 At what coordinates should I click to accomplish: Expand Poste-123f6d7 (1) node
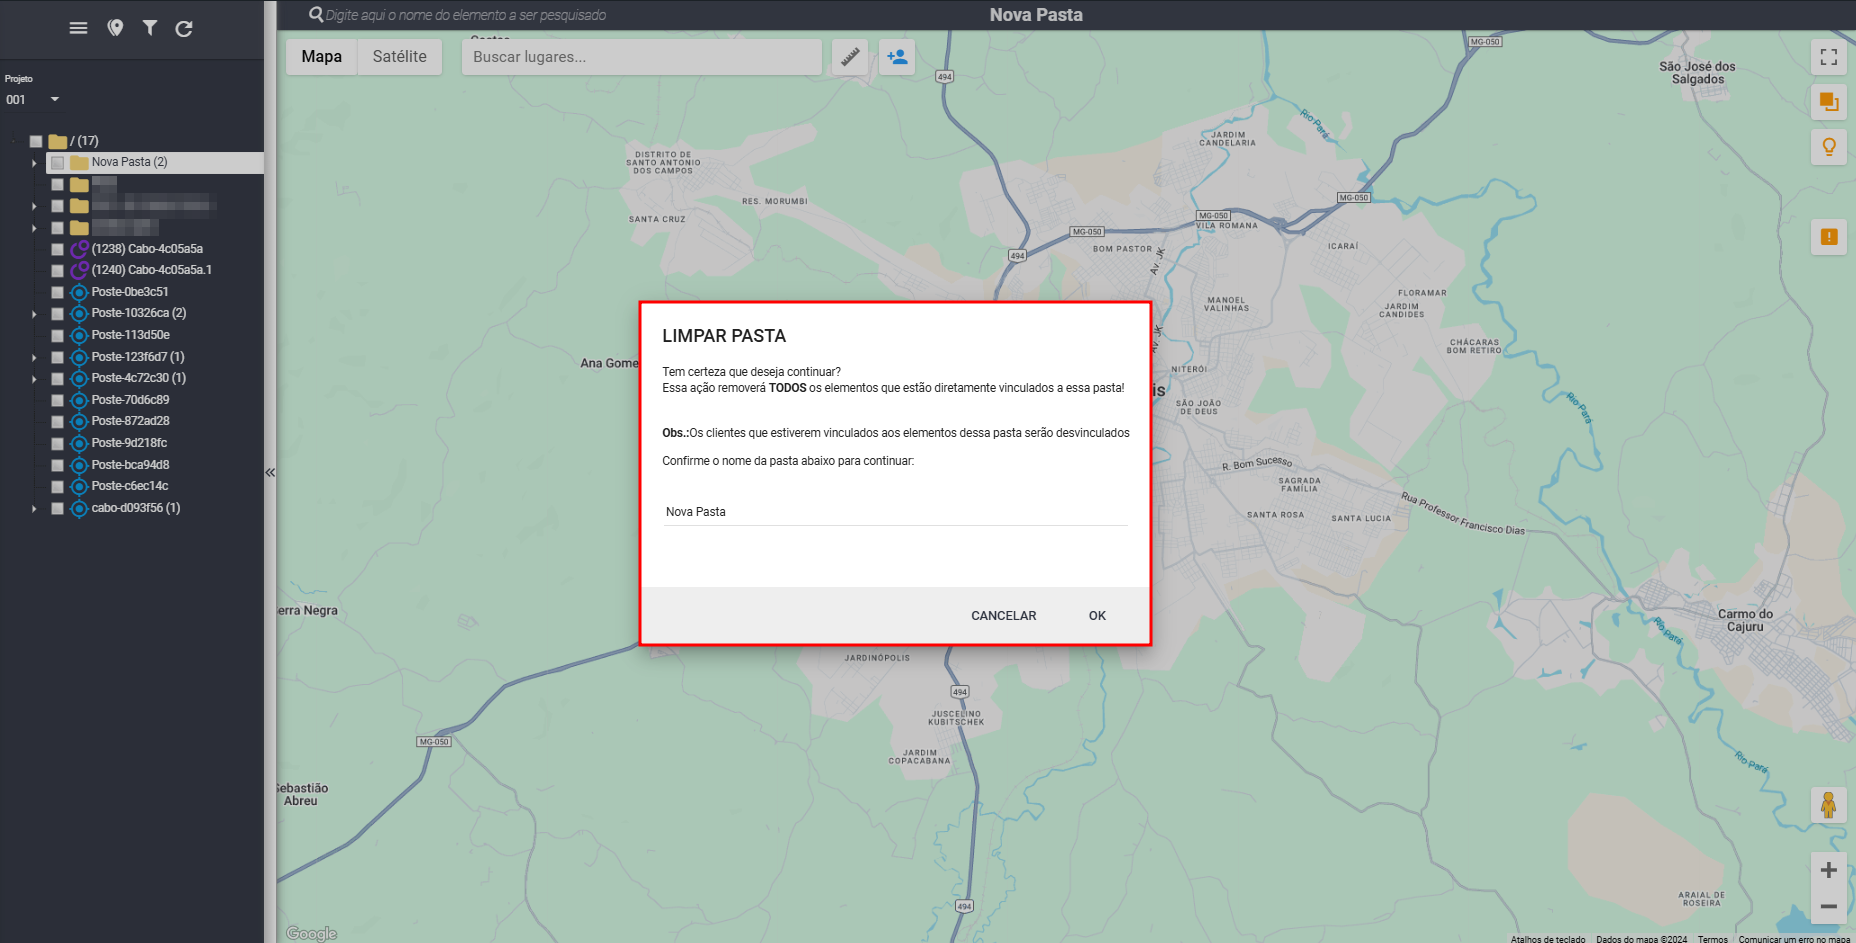pyautogui.click(x=34, y=357)
